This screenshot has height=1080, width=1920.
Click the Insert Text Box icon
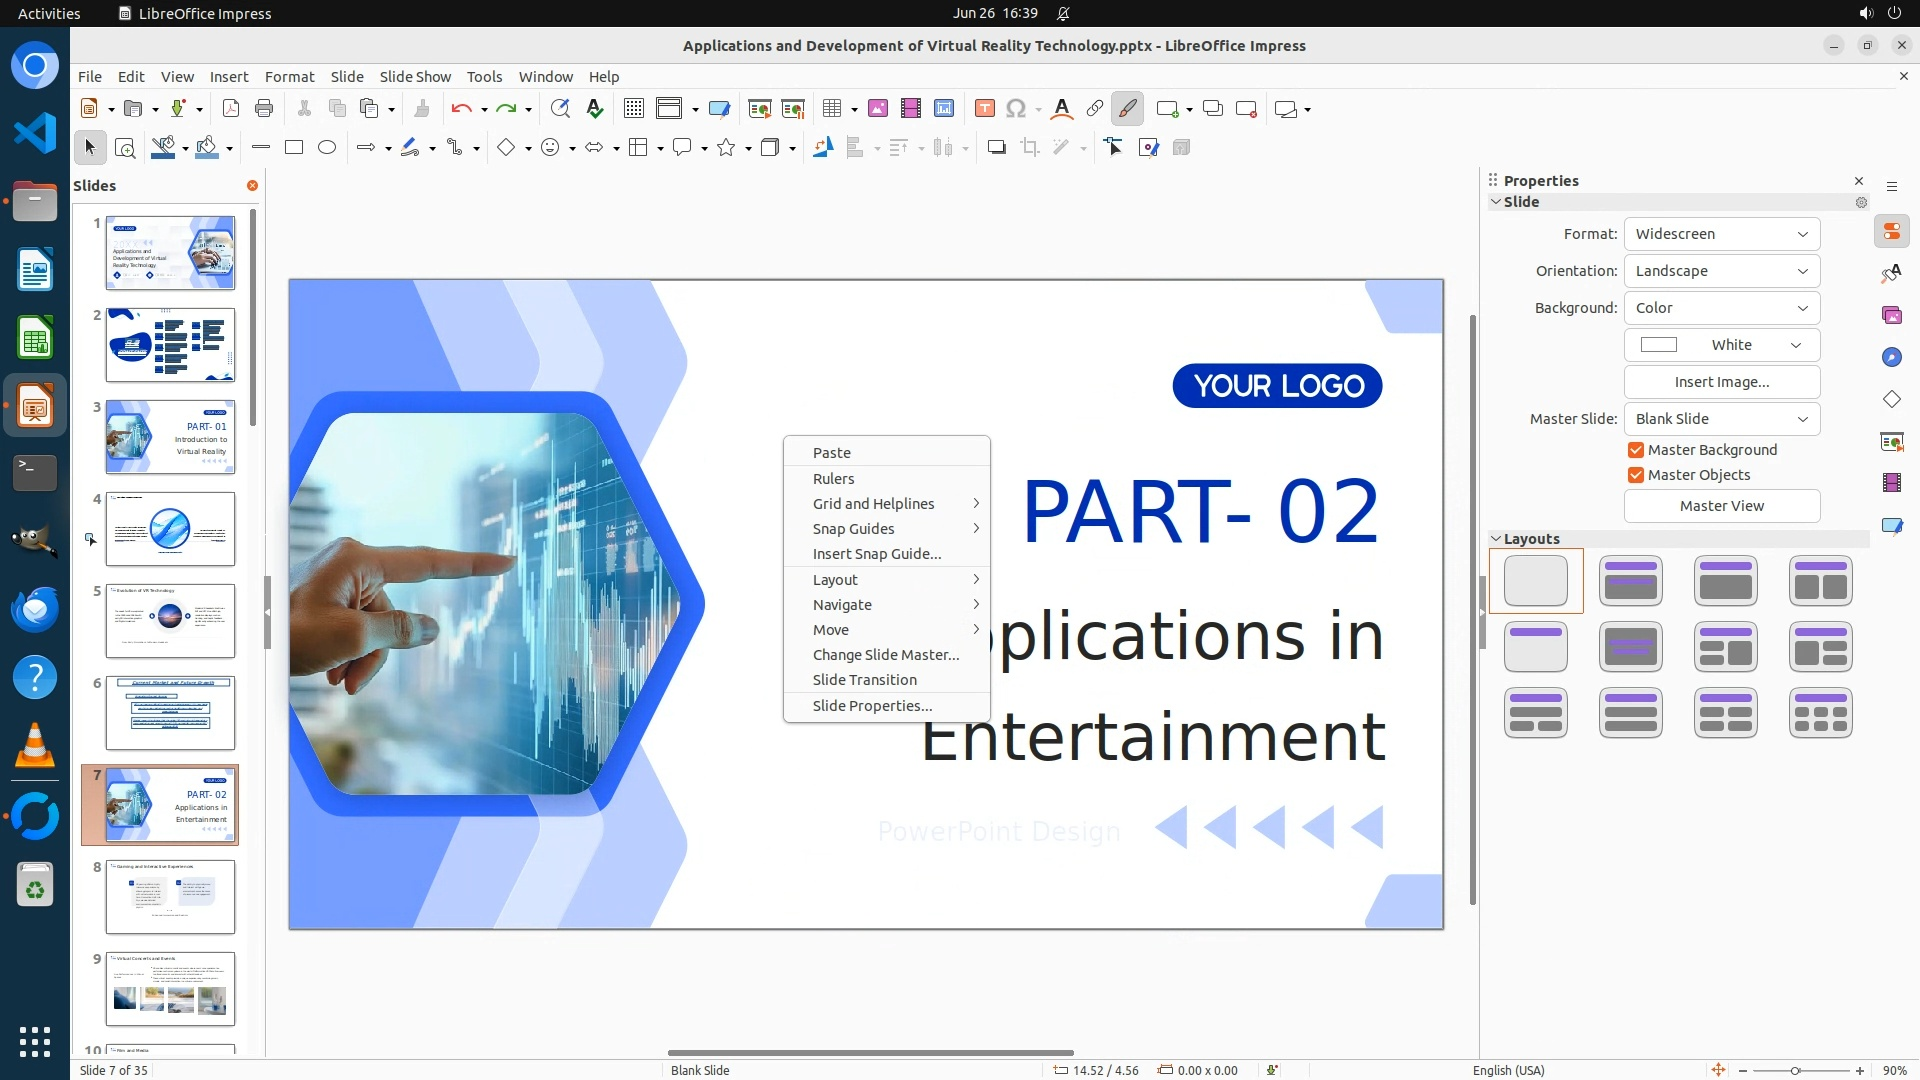pos(984,109)
